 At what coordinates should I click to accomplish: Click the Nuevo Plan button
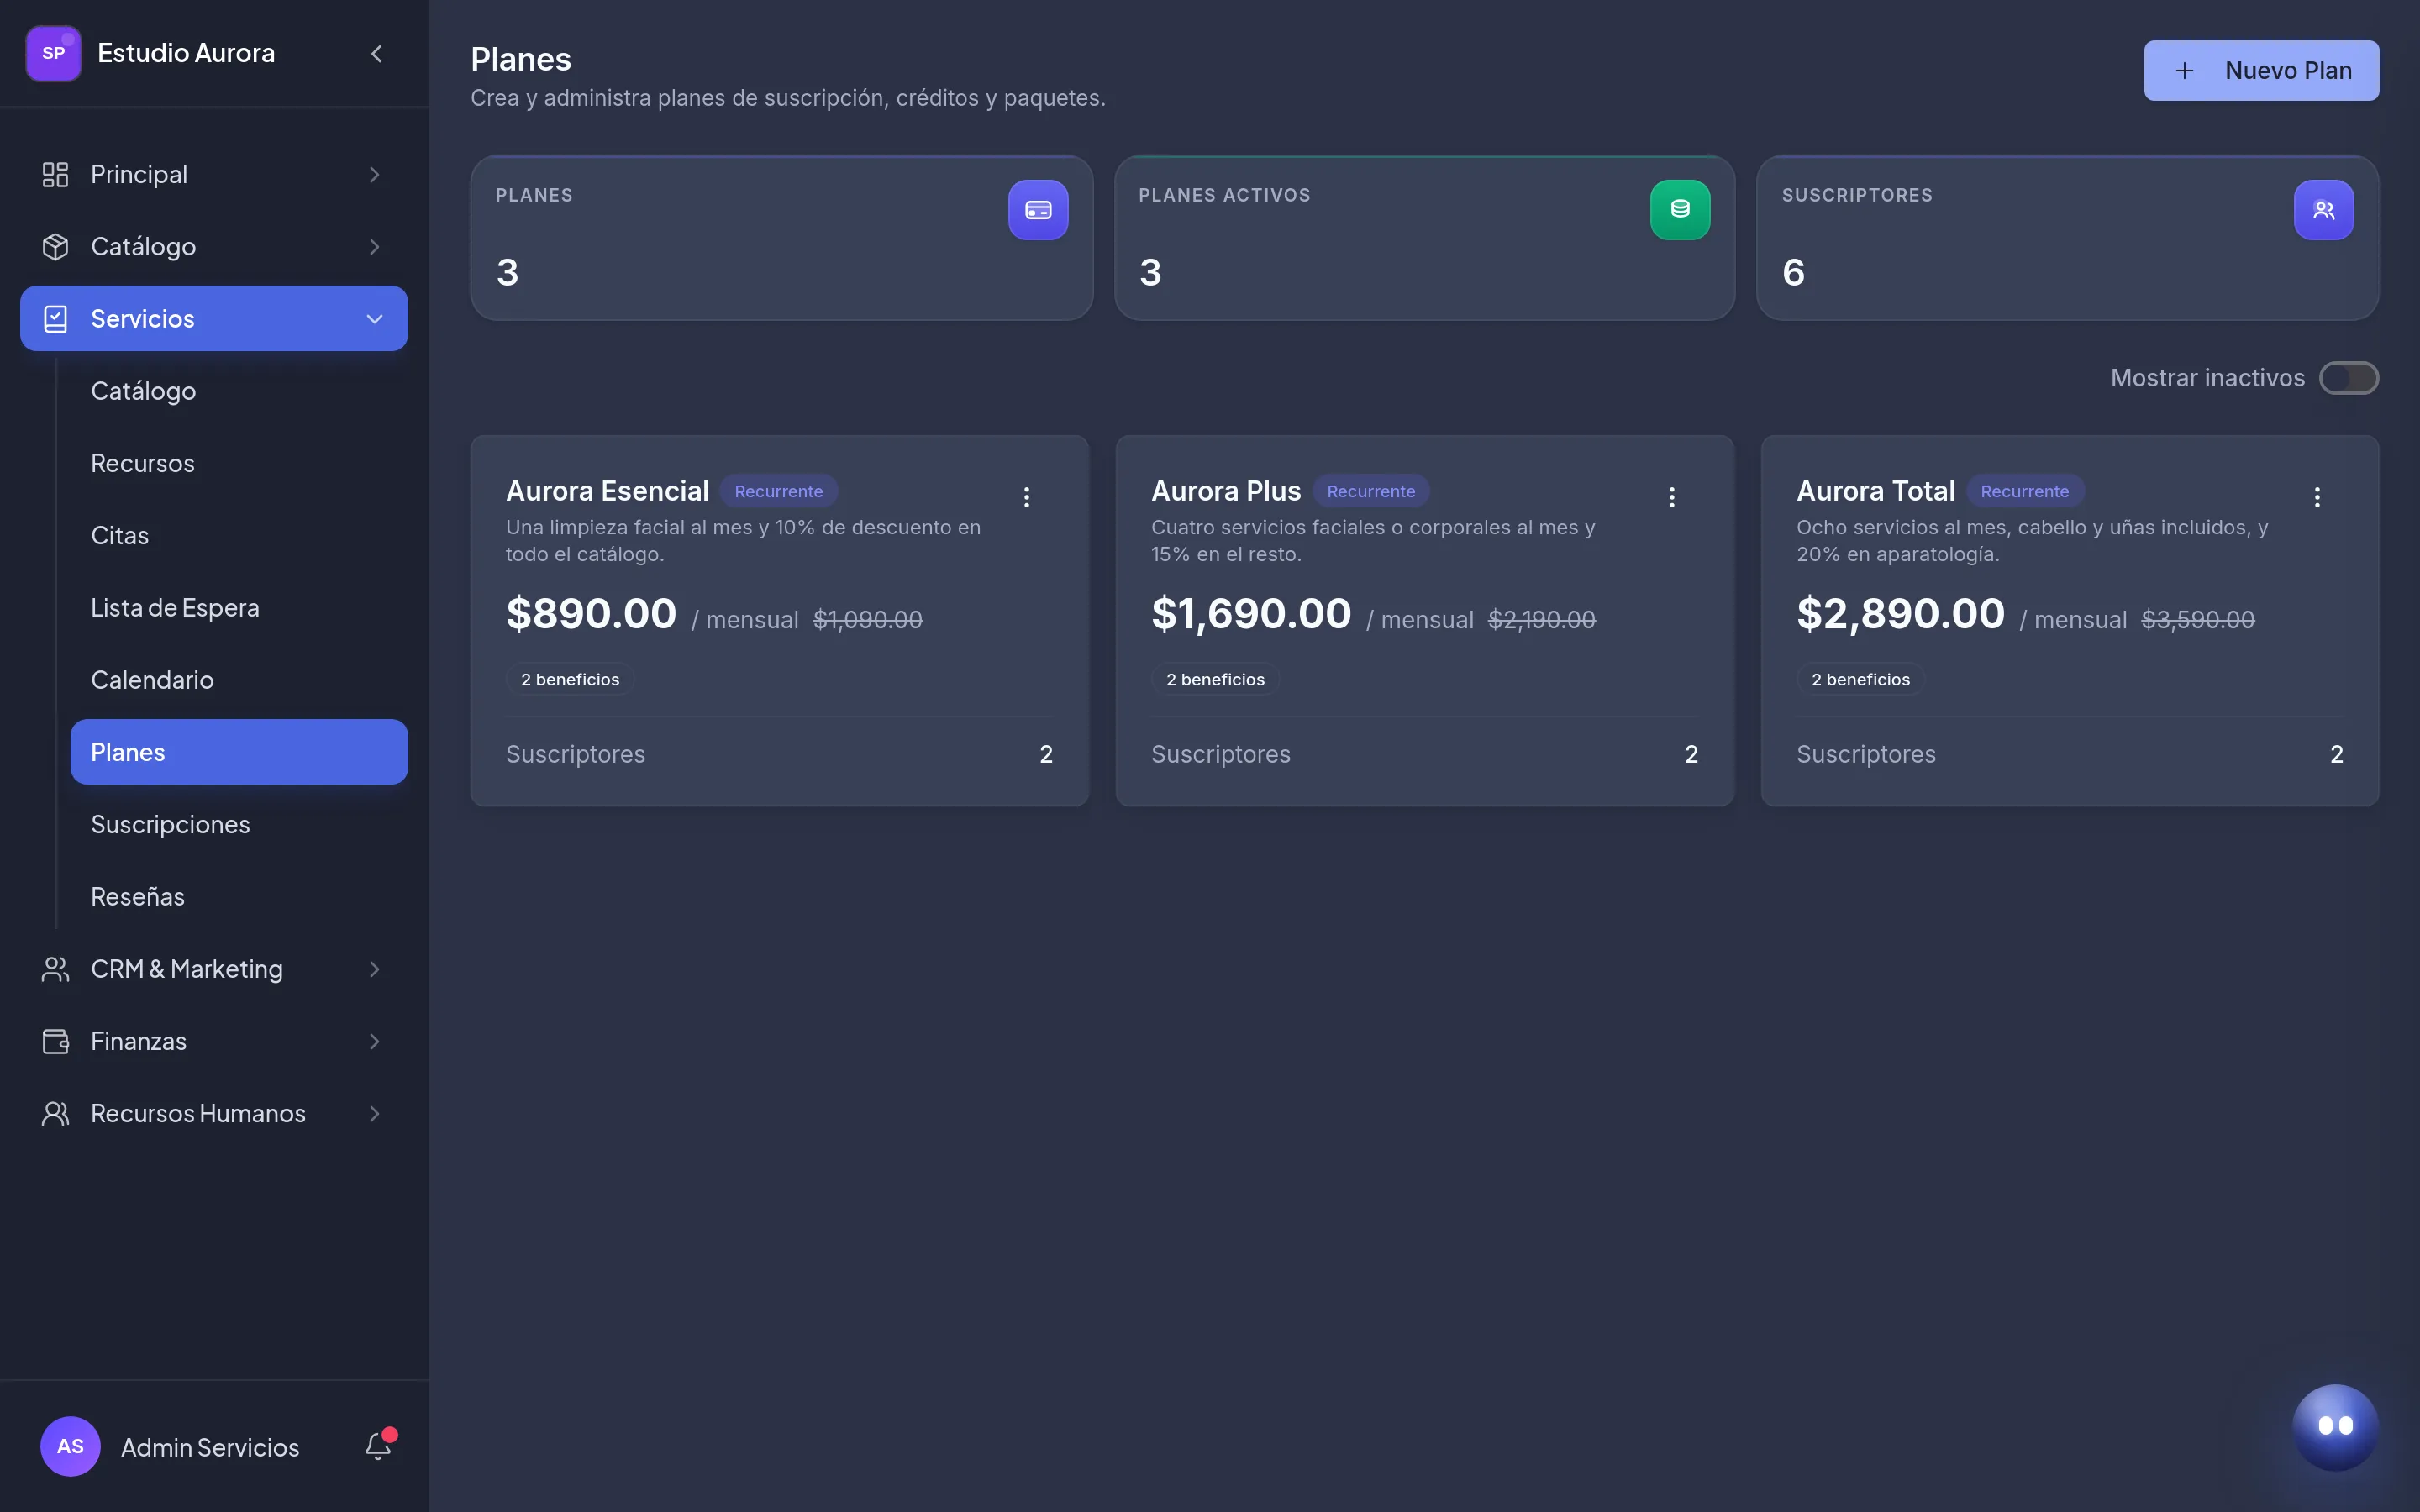(x=2261, y=70)
